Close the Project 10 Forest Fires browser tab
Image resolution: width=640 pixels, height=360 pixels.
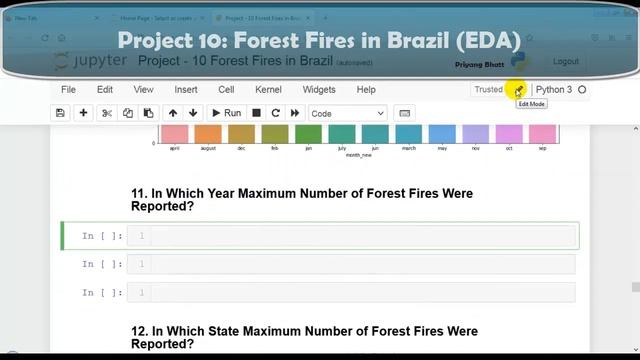308,18
